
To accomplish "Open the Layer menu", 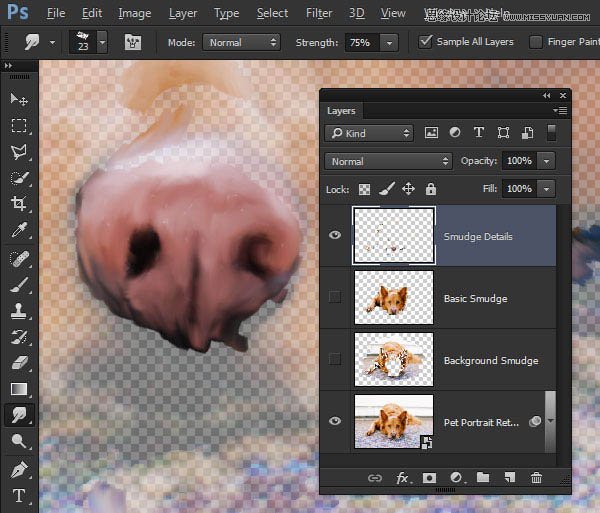I will (x=183, y=13).
